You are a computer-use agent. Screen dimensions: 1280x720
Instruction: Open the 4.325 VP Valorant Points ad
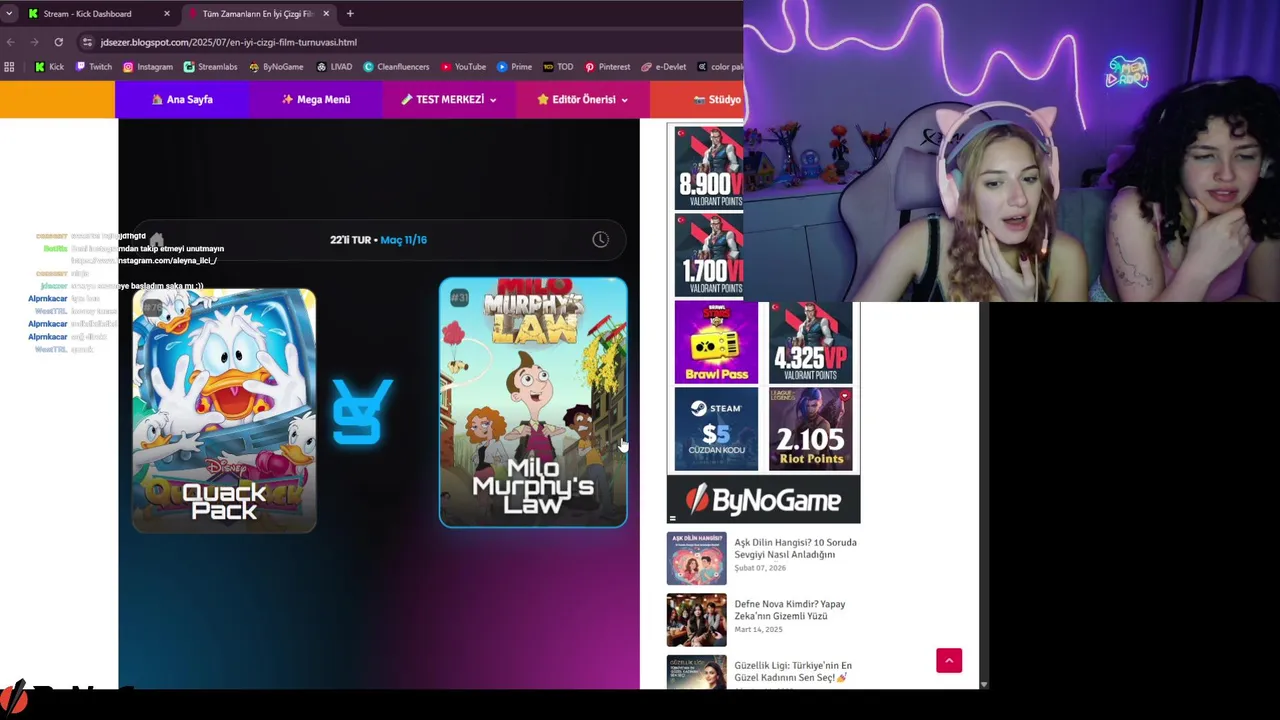pos(810,343)
